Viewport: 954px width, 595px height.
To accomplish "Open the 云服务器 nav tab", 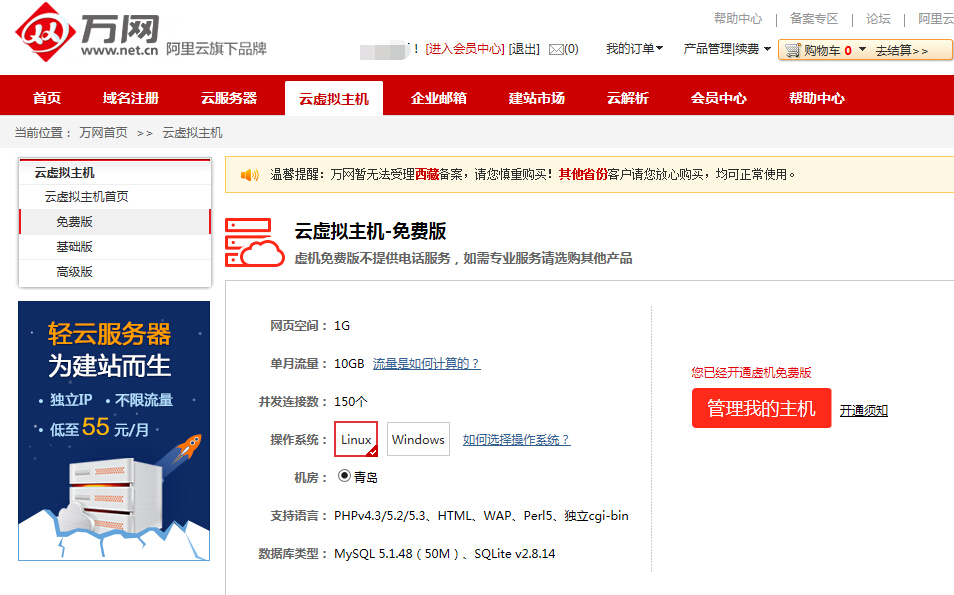I will (229, 98).
